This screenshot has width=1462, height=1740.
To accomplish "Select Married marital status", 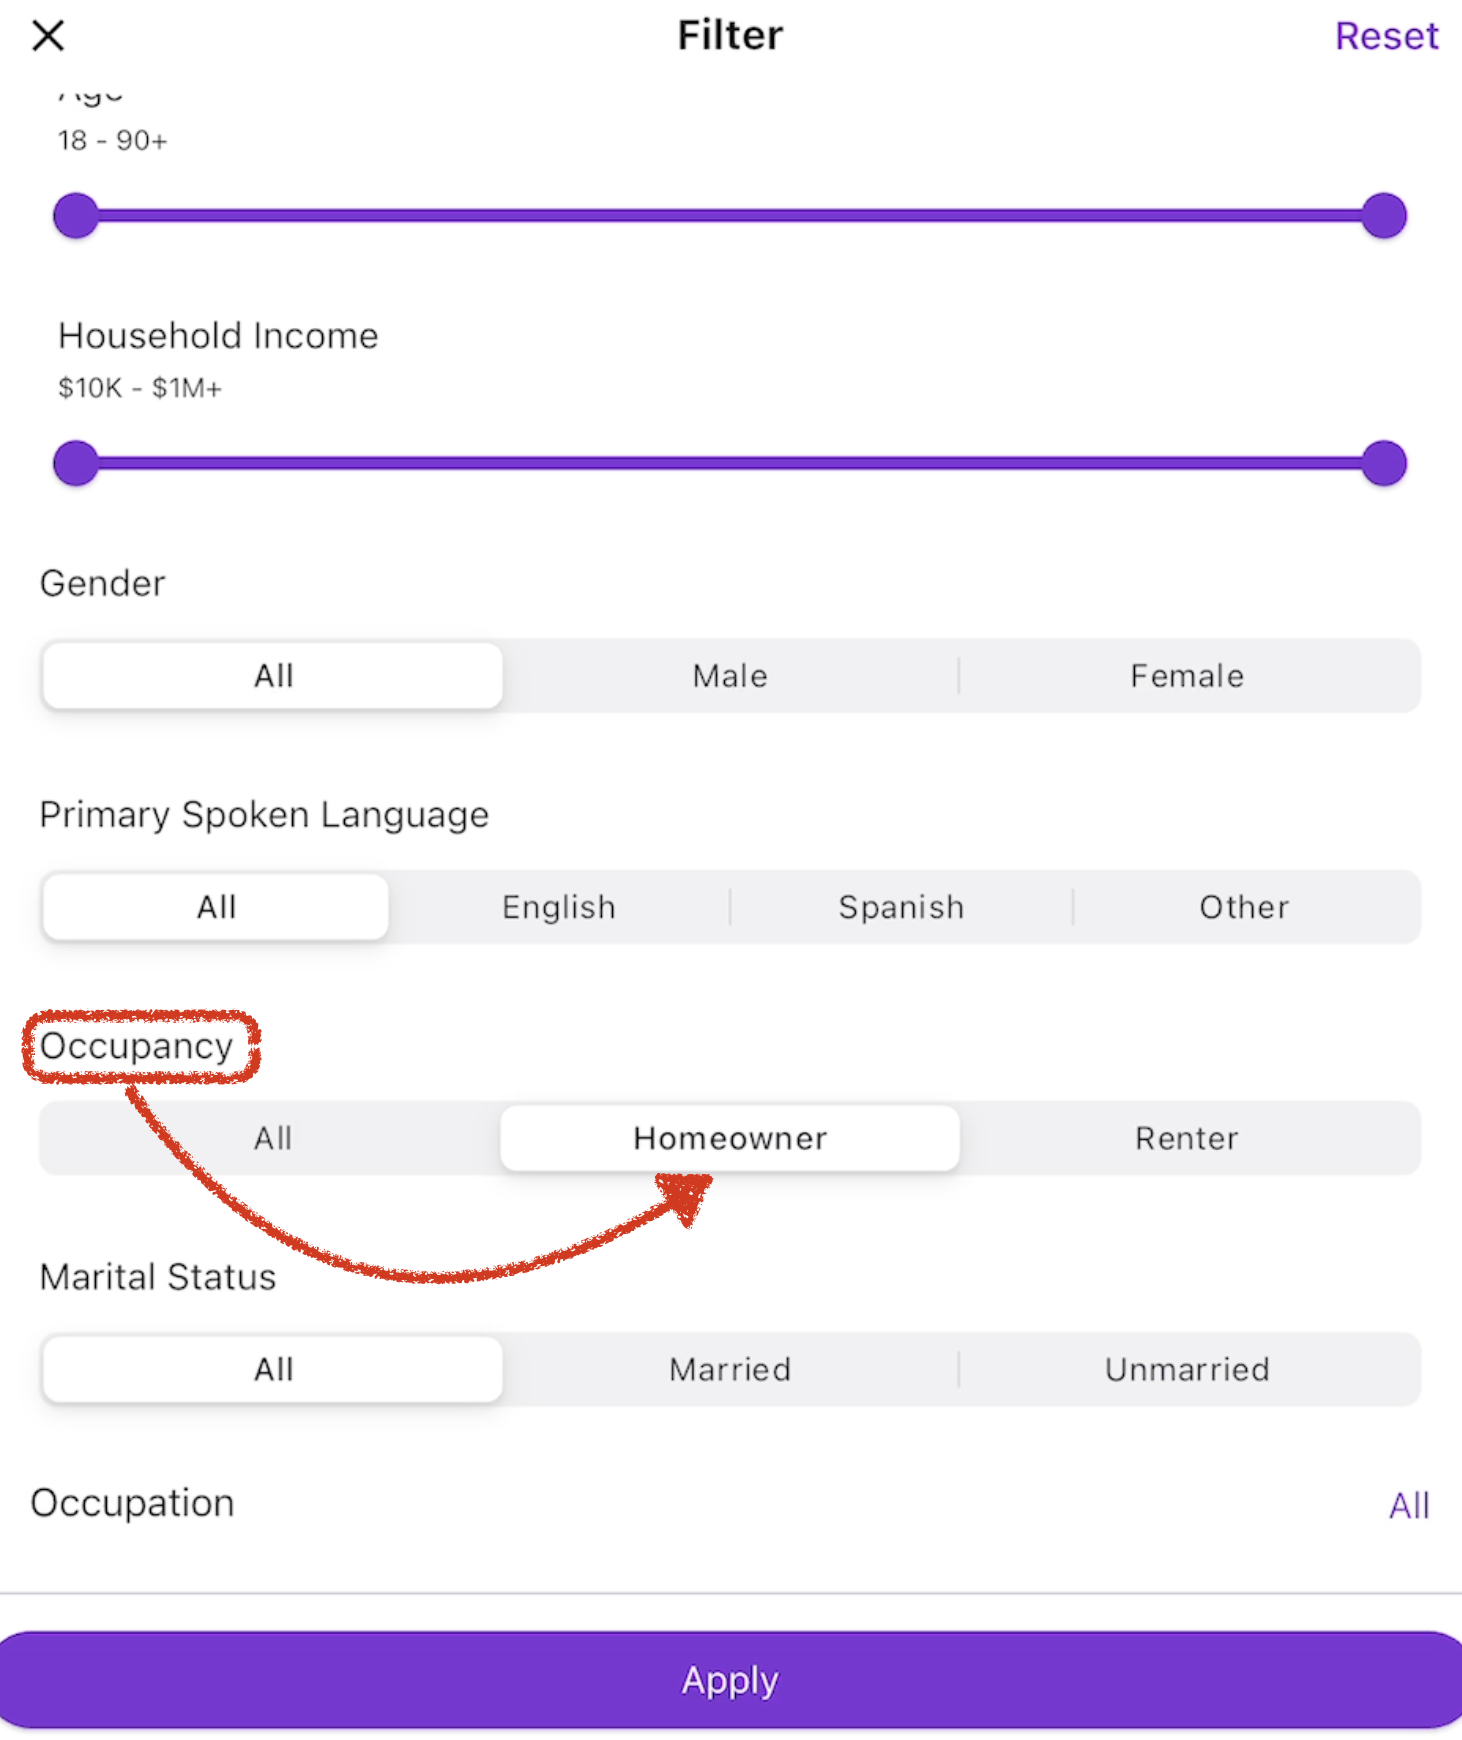I will click(x=730, y=1369).
